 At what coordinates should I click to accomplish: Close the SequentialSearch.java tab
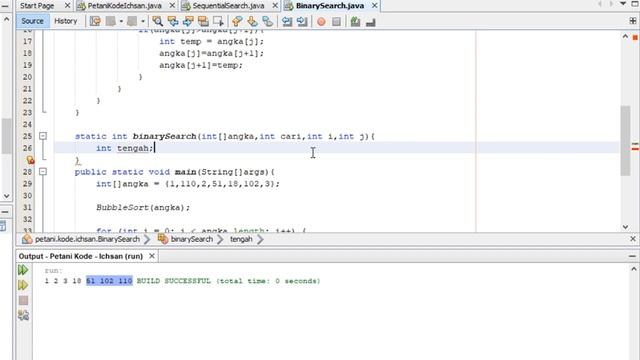click(x=275, y=6)
